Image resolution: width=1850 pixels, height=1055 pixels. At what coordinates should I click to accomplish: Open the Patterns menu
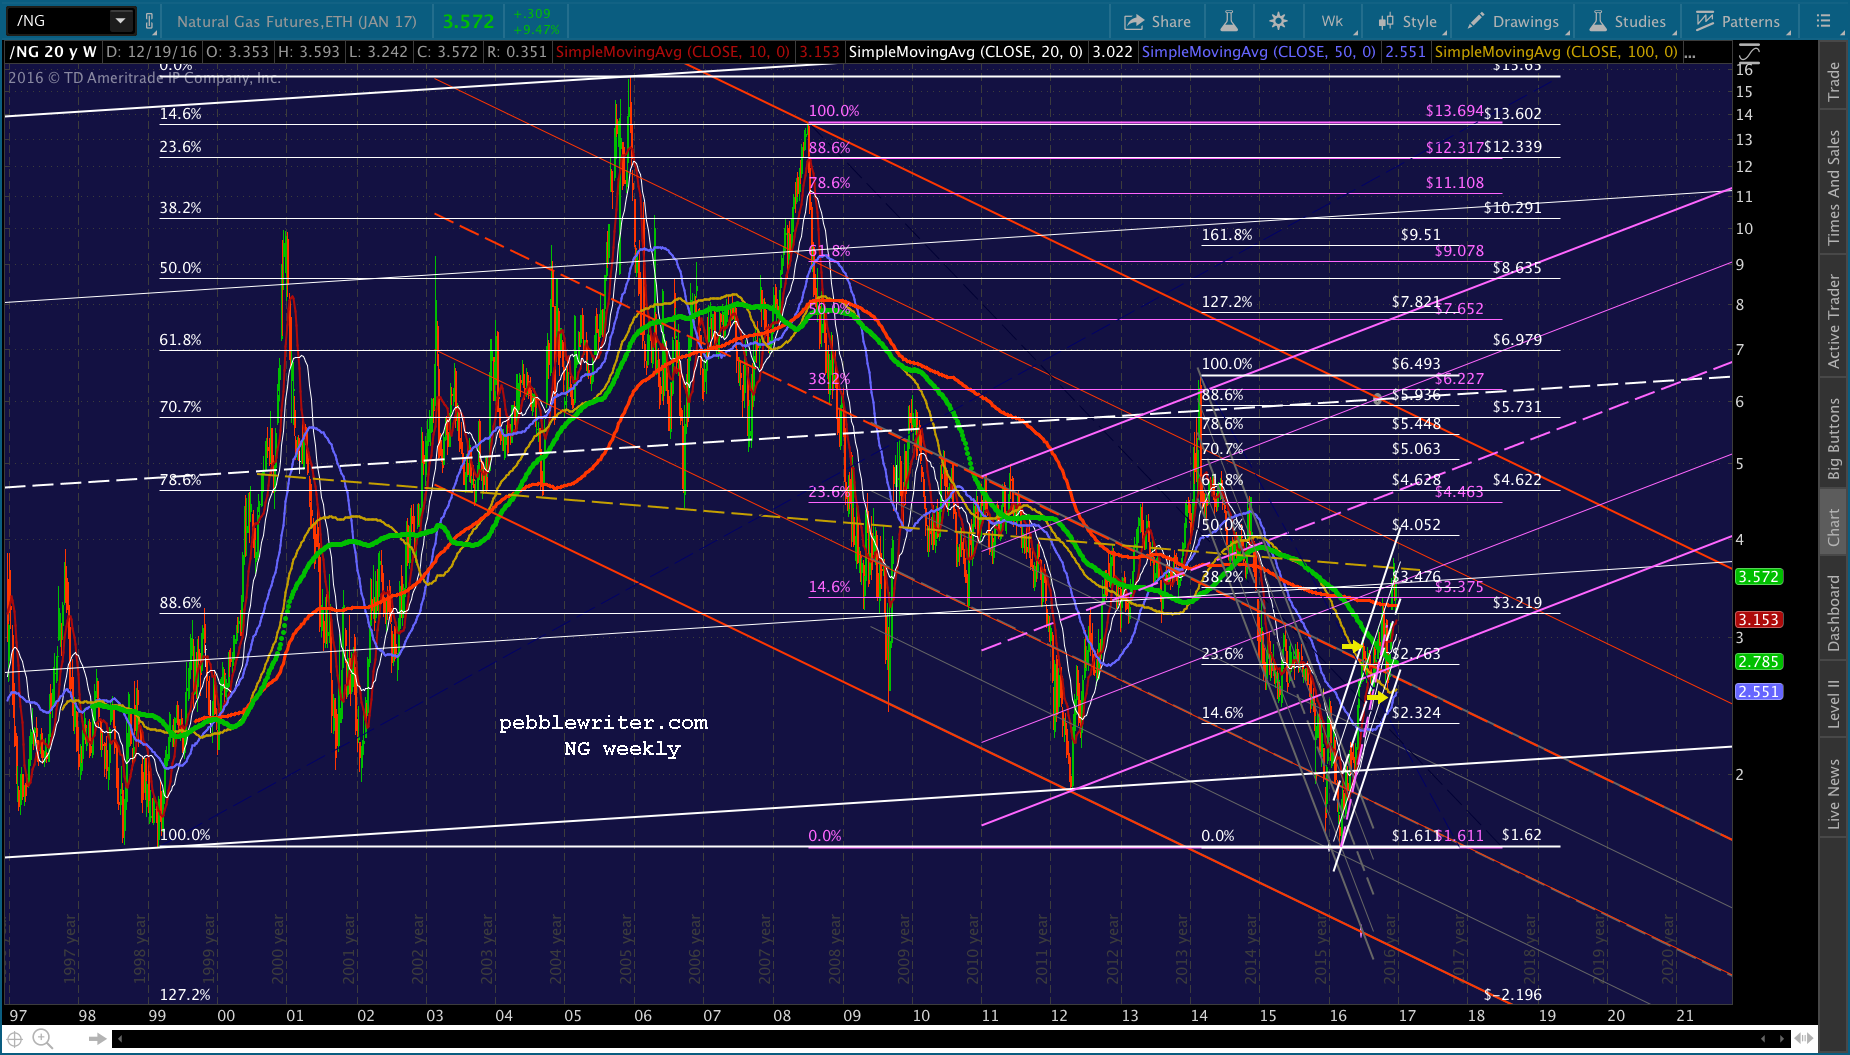(1738, 21)
